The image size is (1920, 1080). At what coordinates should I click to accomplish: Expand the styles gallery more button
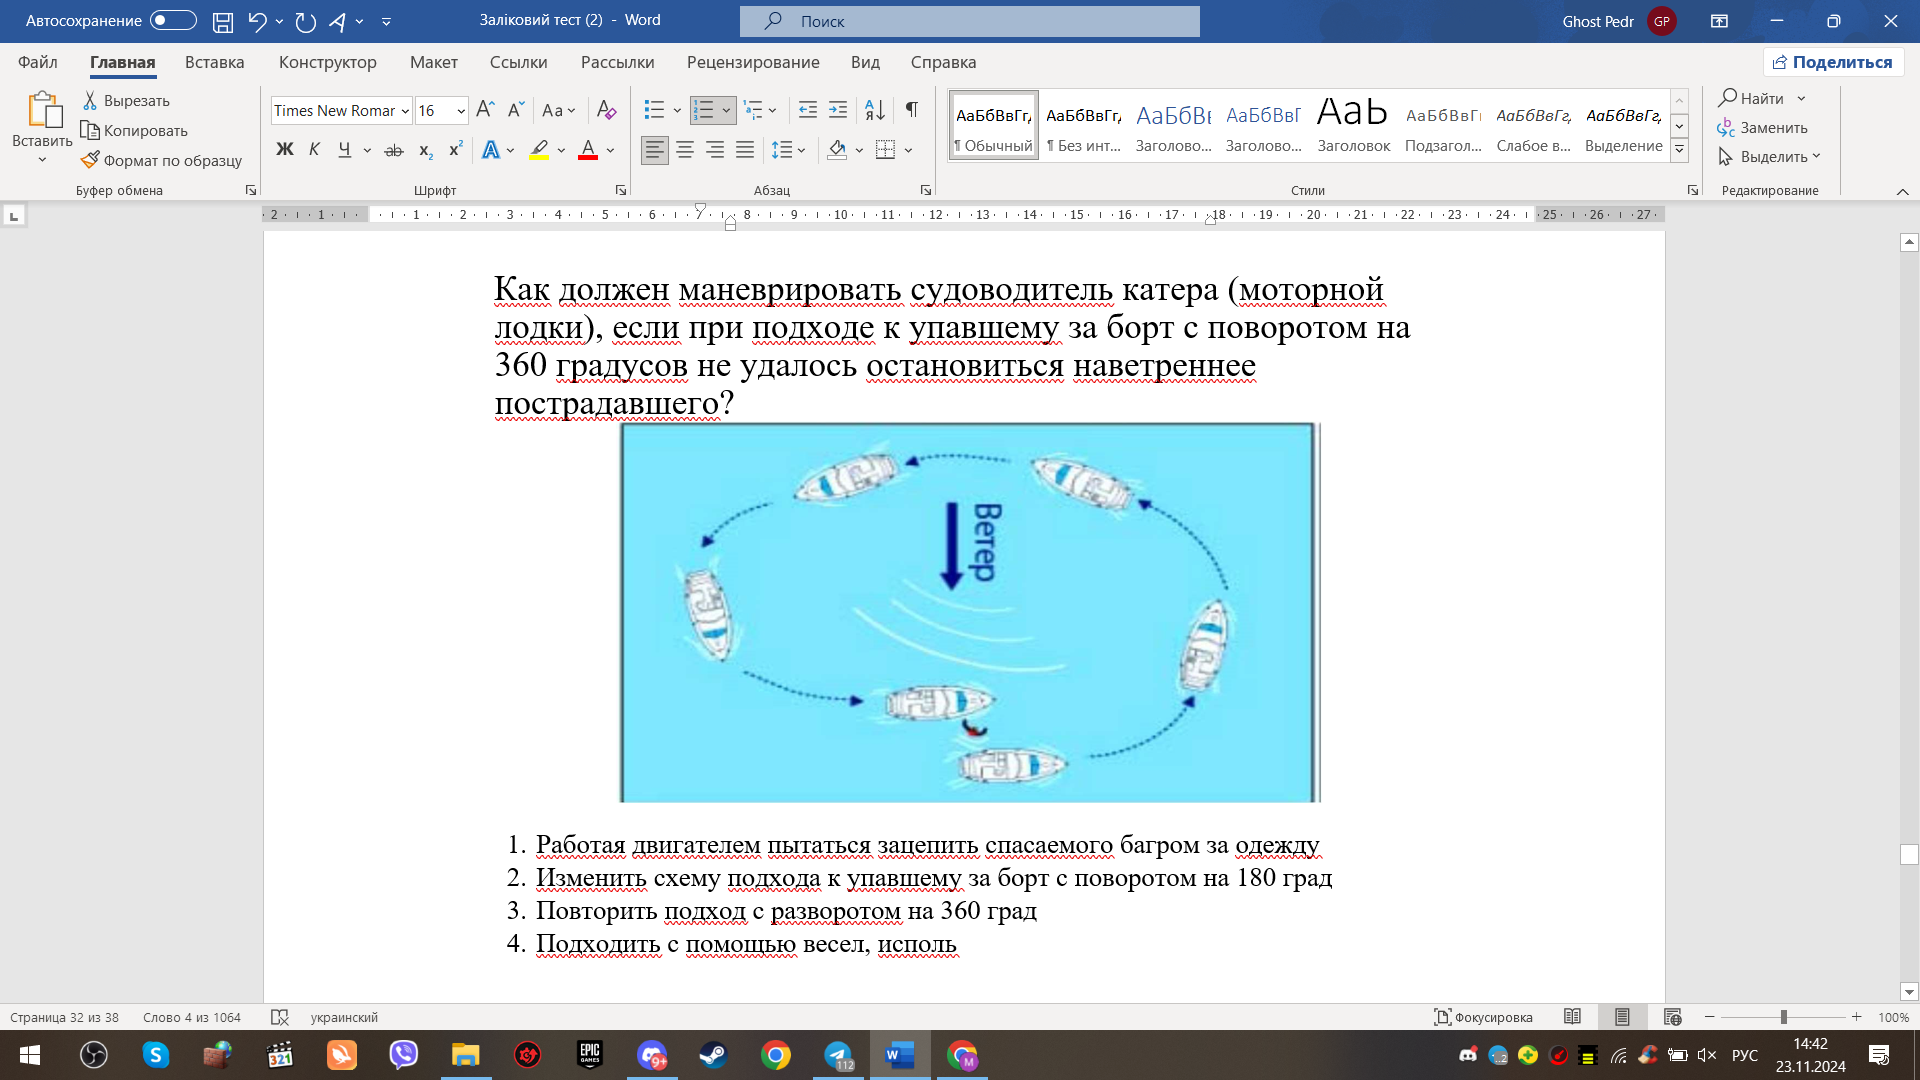pyautogui.click(x=1680, y=150)
